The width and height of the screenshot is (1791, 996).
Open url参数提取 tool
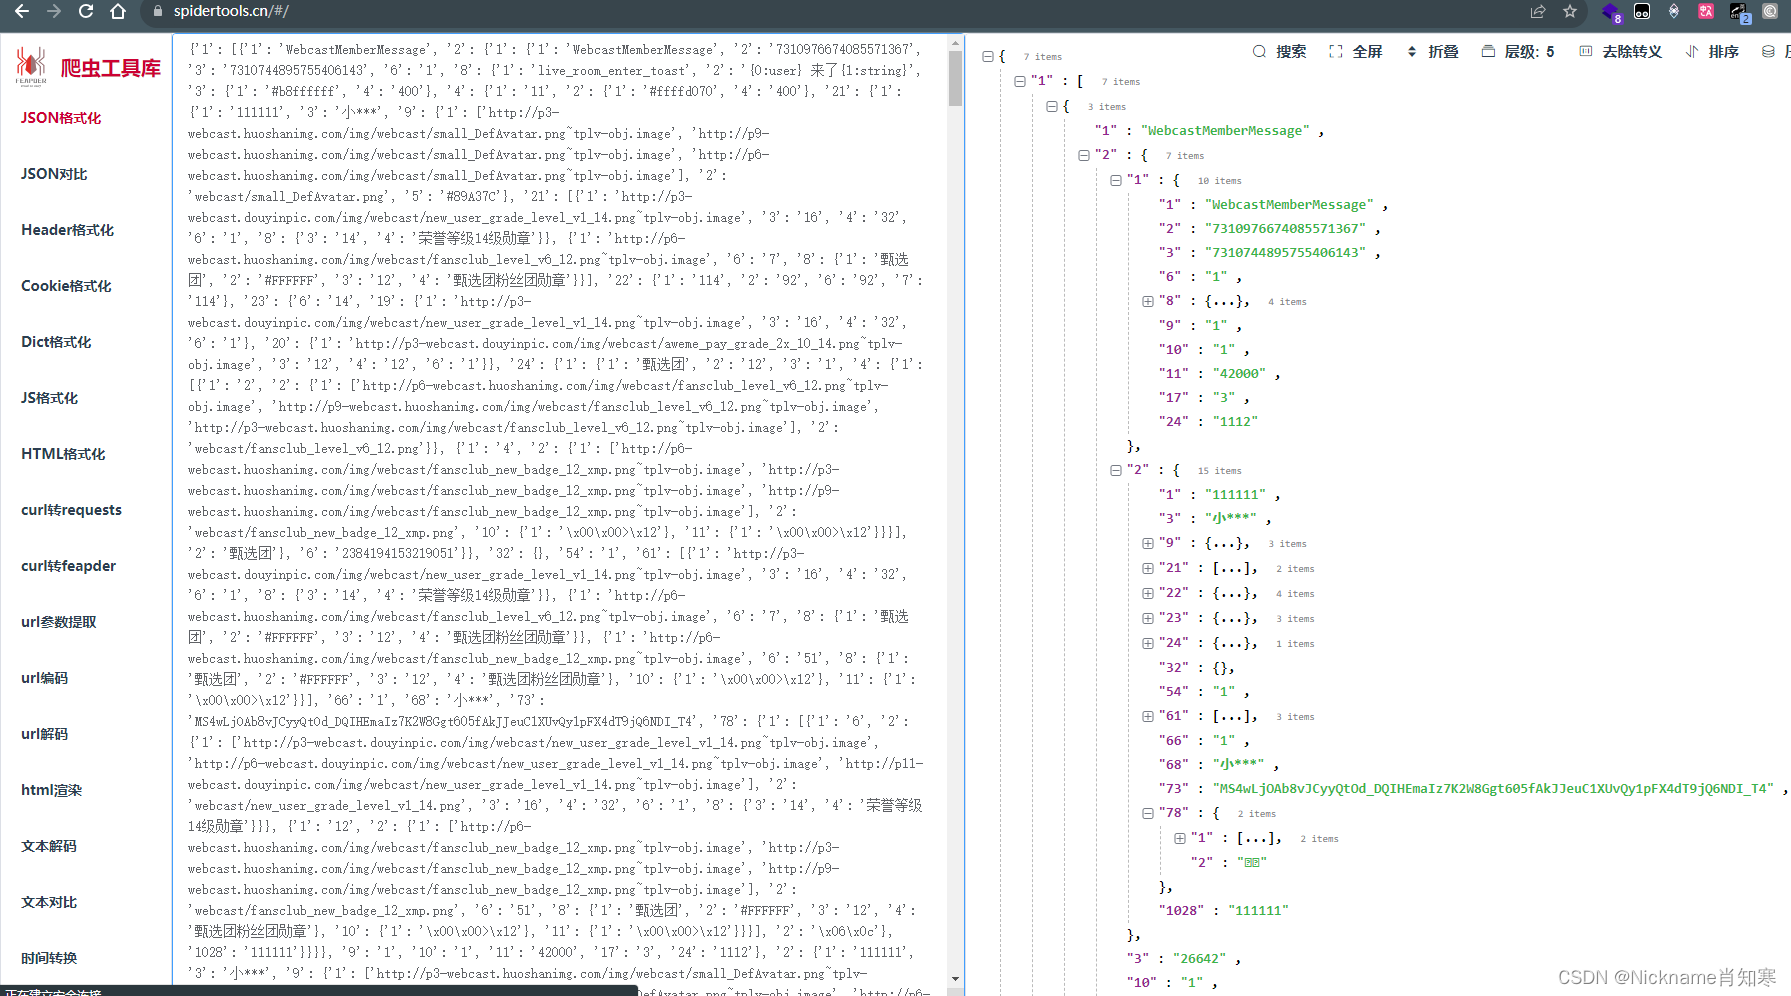[59, 622]
